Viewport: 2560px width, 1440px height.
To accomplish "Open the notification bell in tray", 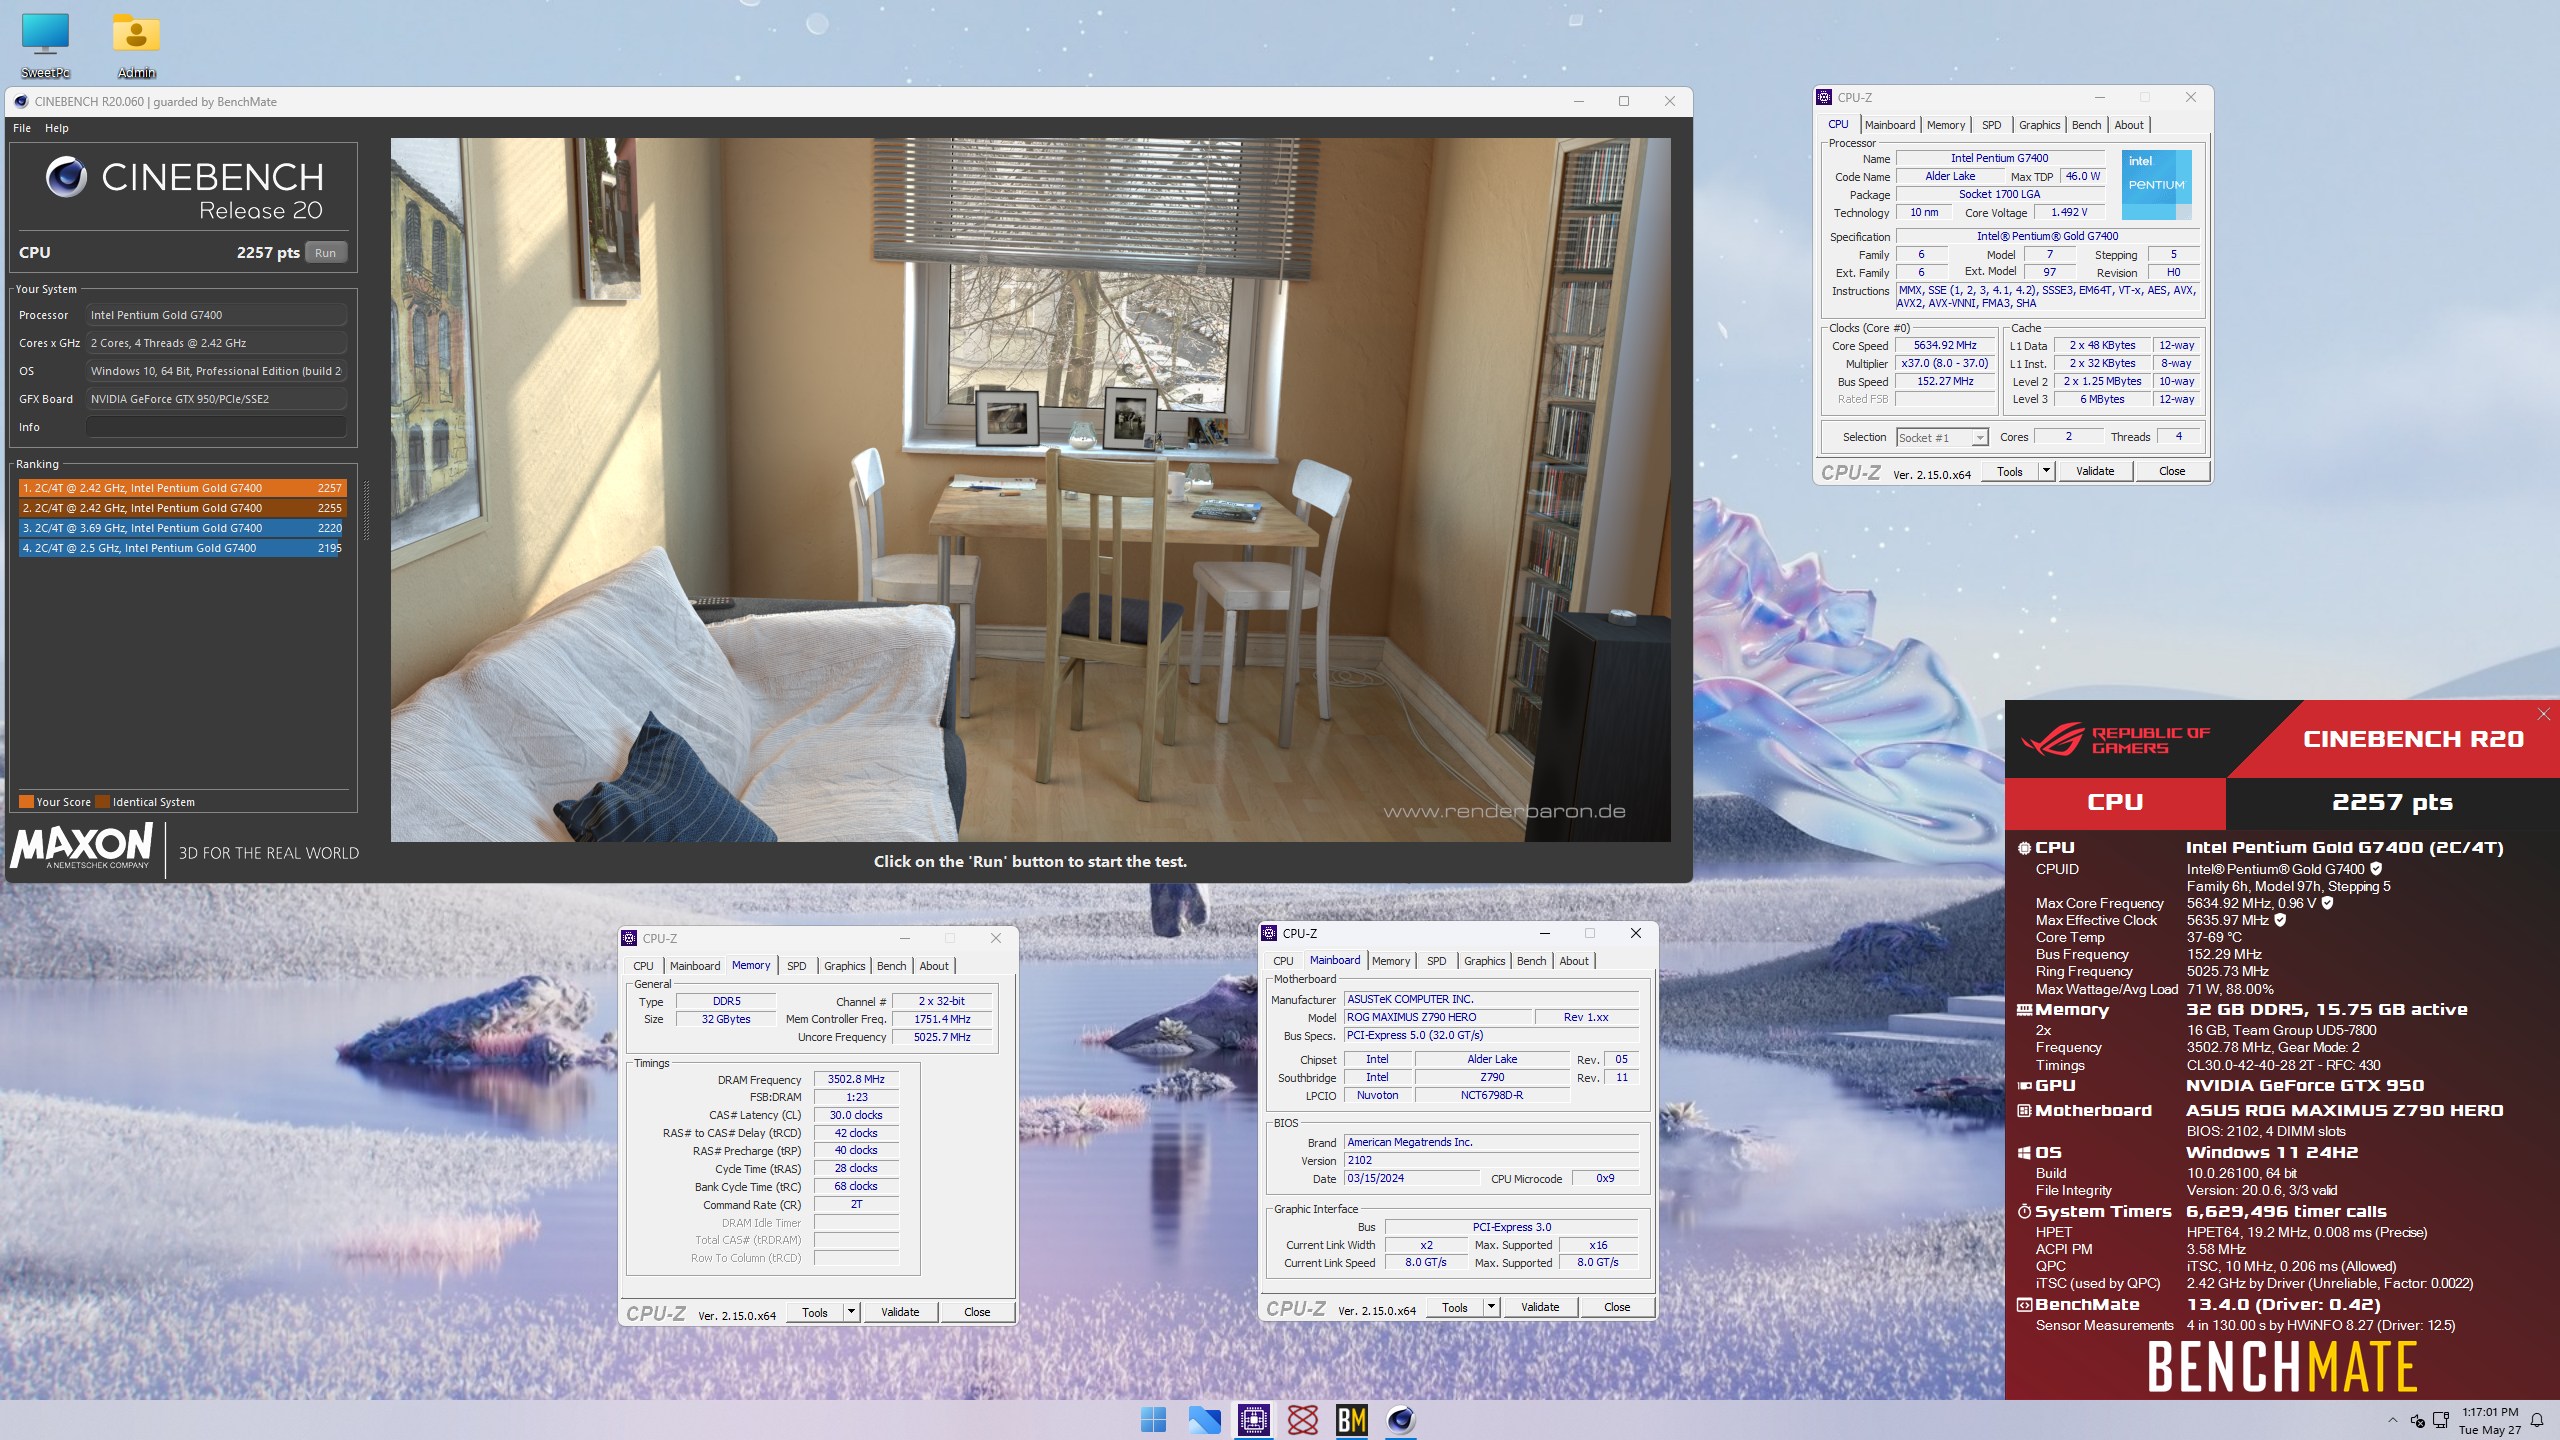I will tap(2536, 1420).
